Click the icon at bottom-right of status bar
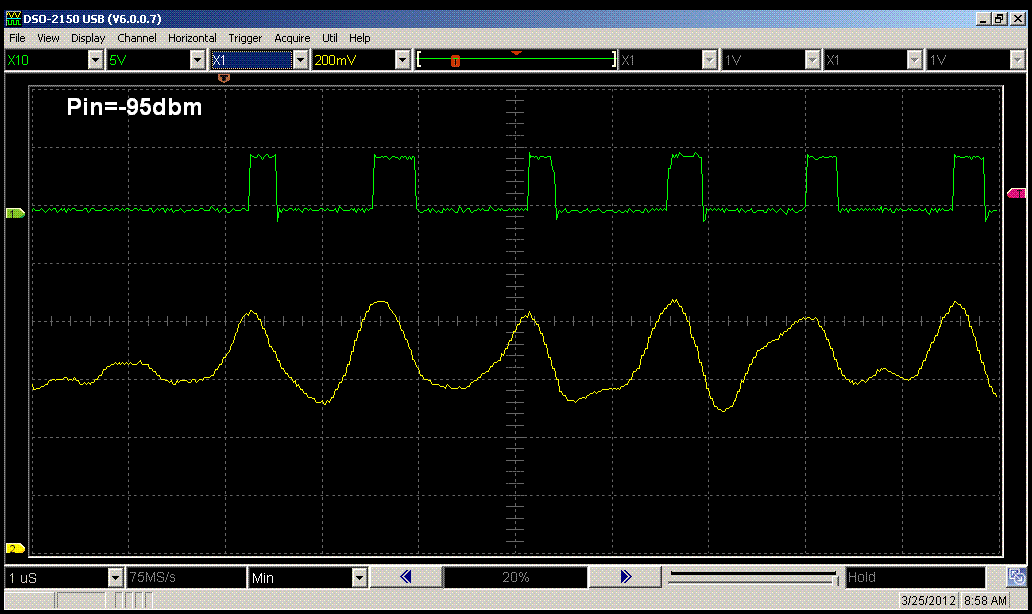The image size is (1032, 614). point(1016,577)
